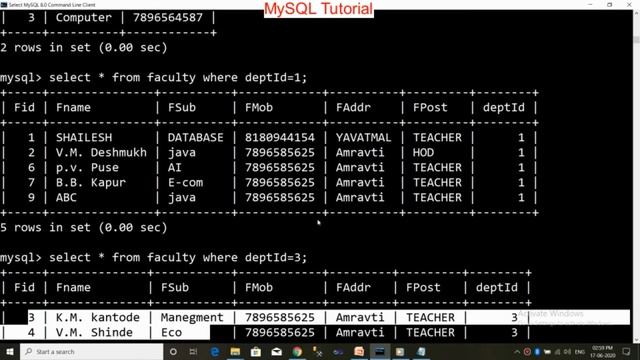Viewport: 640px width, 360px height.
Task: Click the Start a search taskbar box
Action: click(x=92, y=351)
